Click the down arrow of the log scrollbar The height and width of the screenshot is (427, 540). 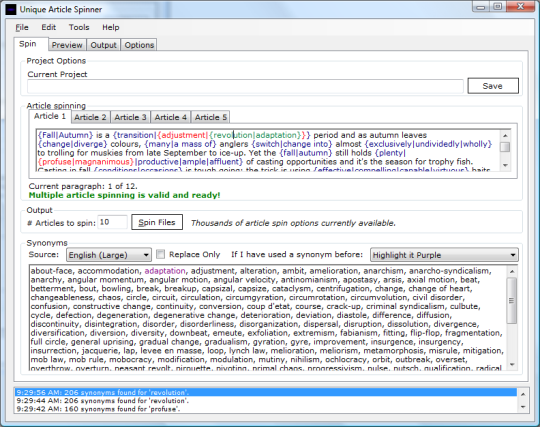523,407
